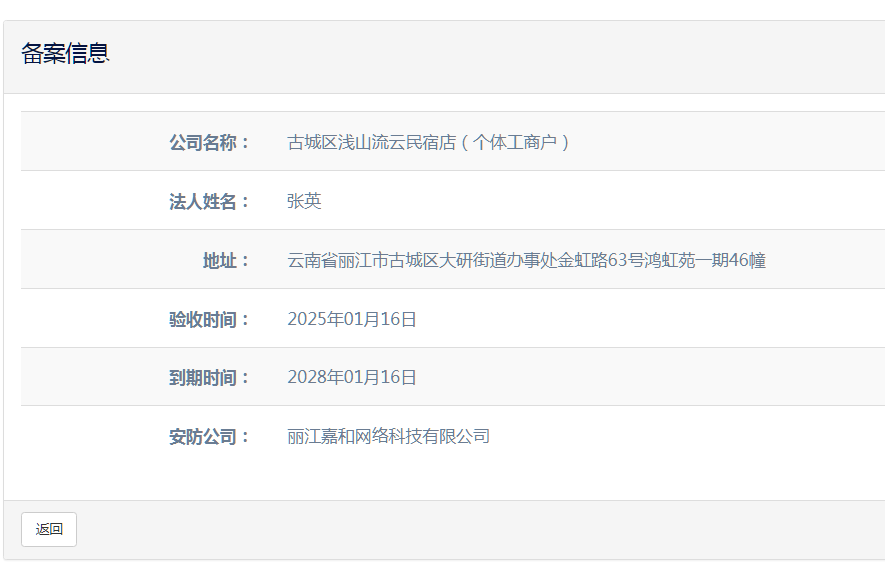Click the legal person name 张英

[x=304, y=201]
